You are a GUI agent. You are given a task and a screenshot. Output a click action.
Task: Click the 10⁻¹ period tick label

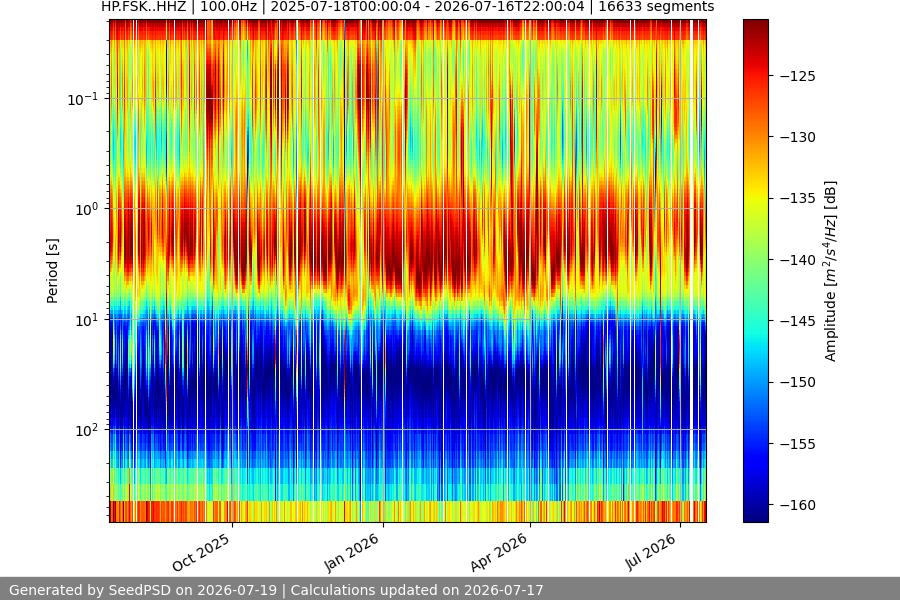[x=83, y=99]
